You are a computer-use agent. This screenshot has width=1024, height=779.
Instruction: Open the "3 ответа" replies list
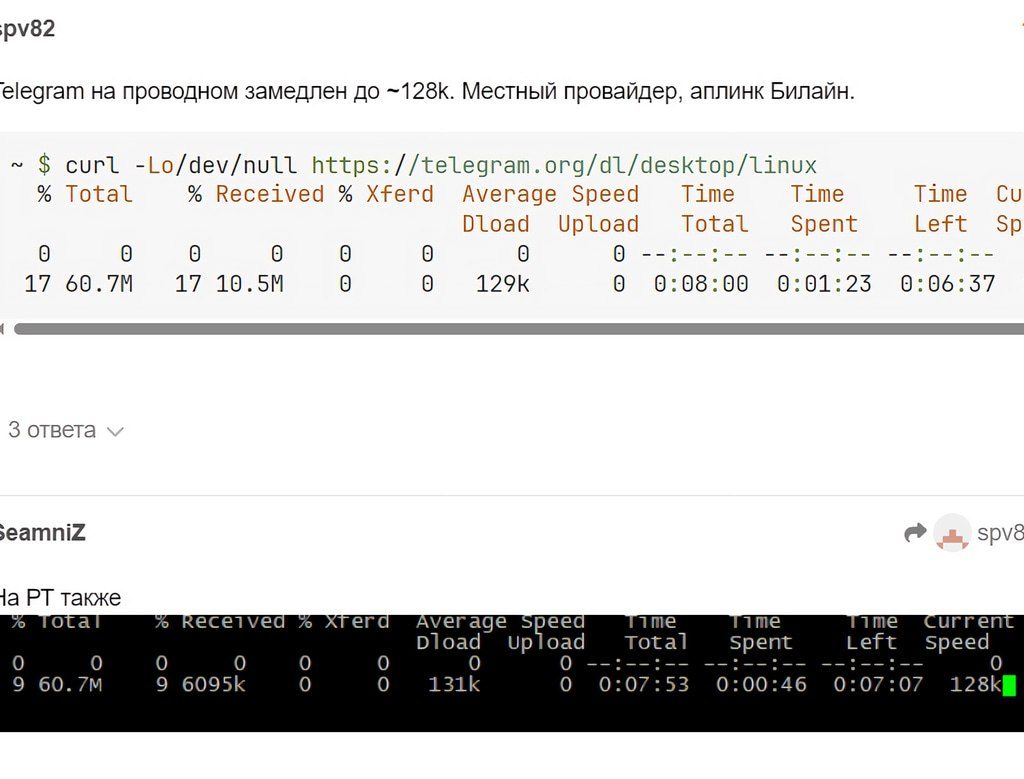pyautogui.click(x=52, y=431)
